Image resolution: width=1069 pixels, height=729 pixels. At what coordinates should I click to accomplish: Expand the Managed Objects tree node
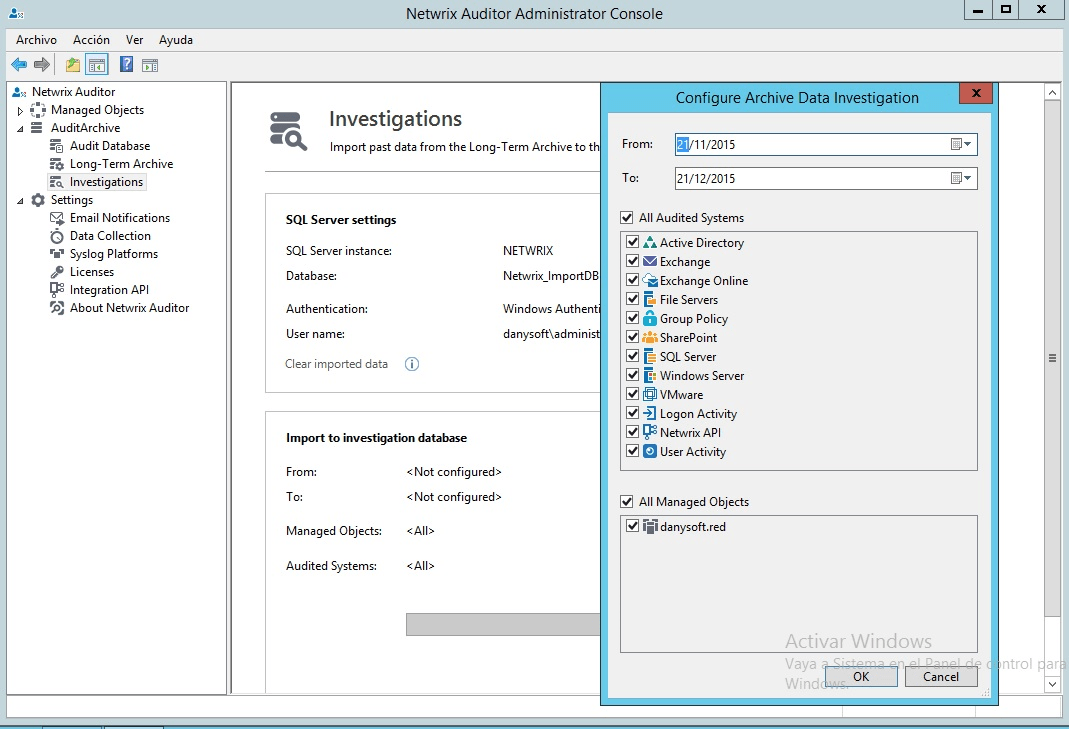20,110
